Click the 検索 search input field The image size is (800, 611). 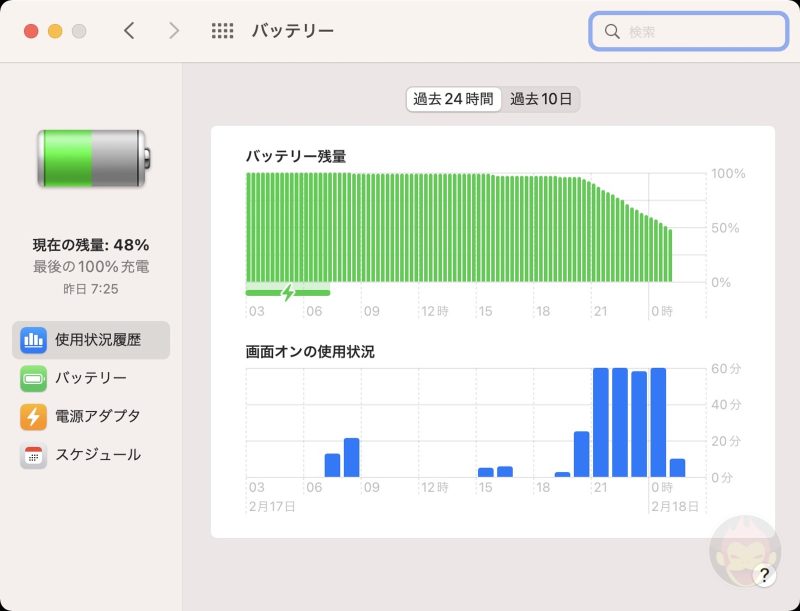690,31
